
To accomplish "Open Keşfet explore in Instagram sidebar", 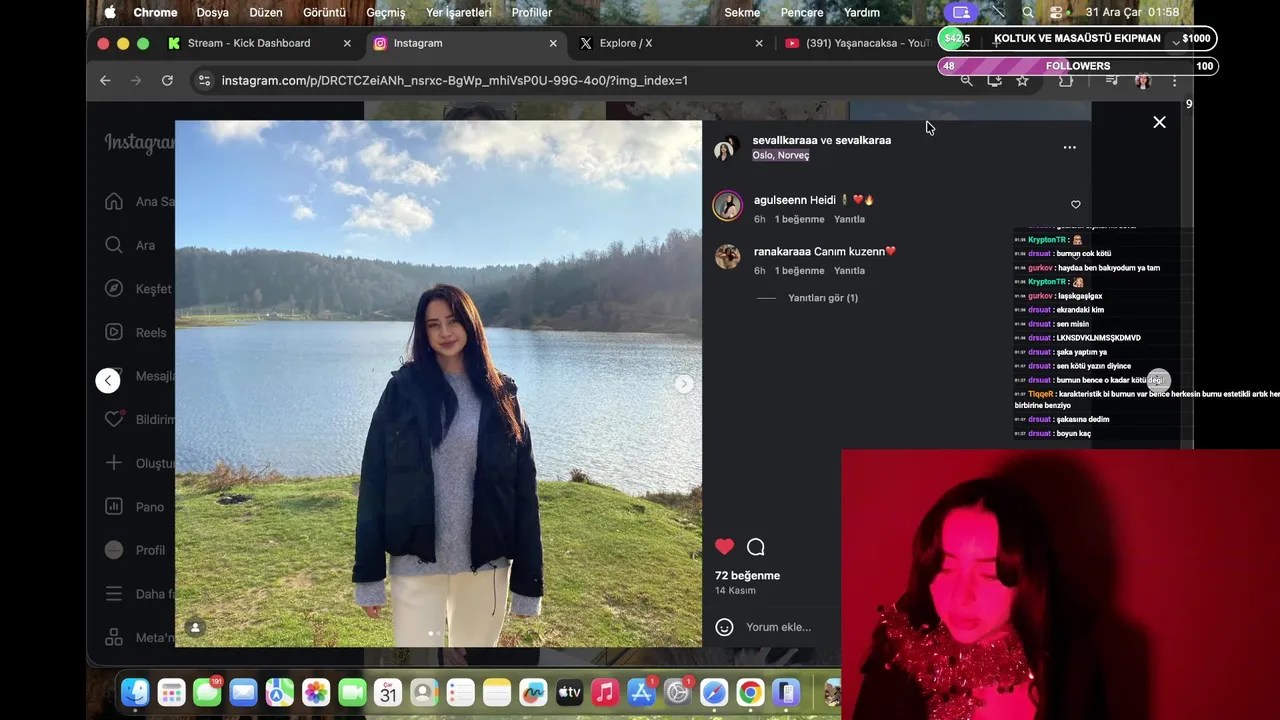I will pos(114,289).
